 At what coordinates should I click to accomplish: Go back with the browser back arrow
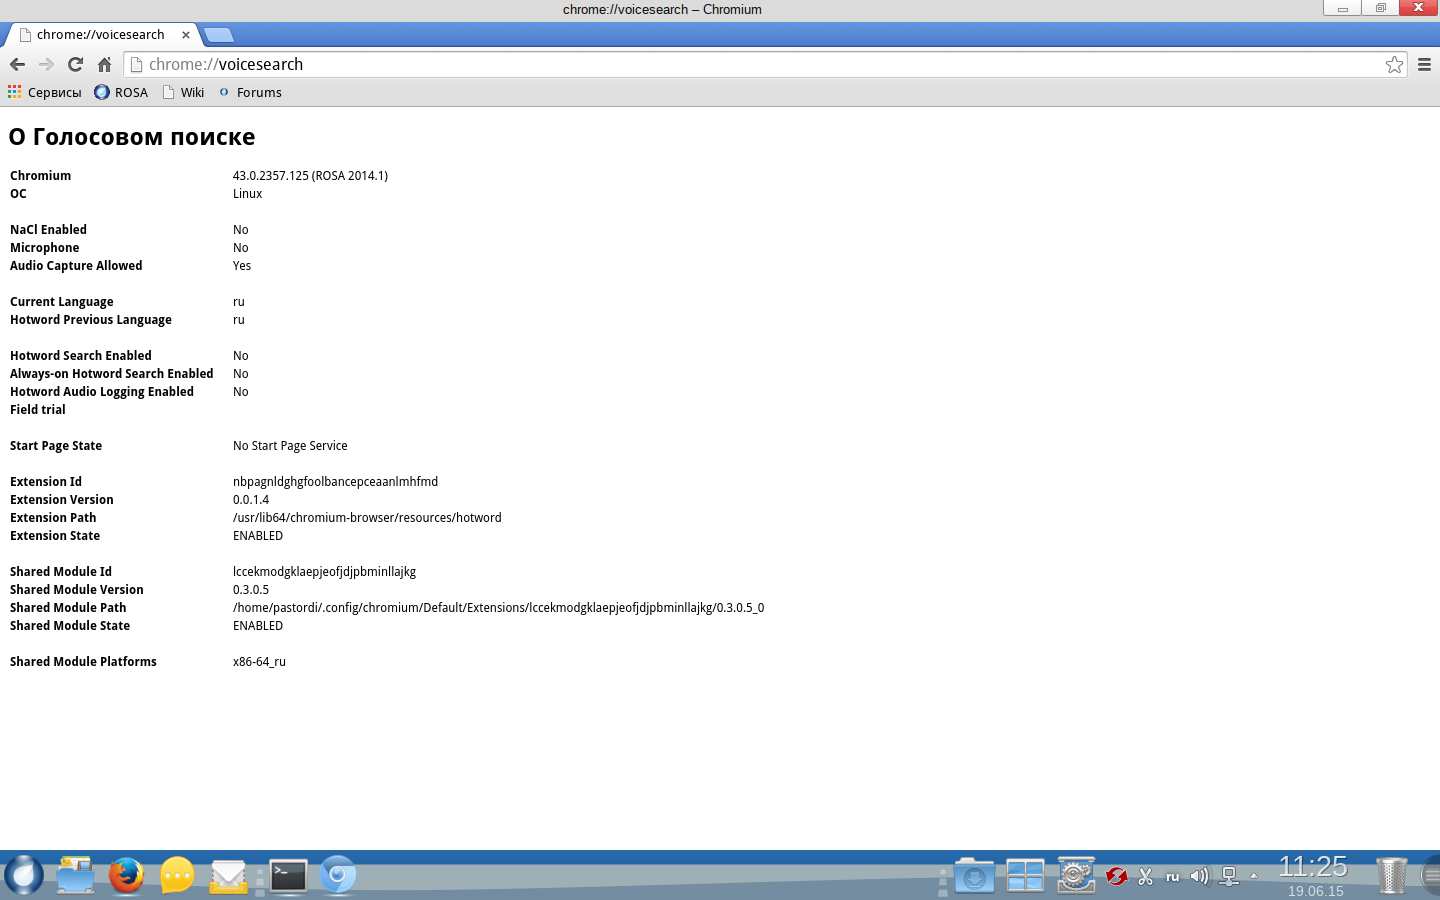(17, 64)
